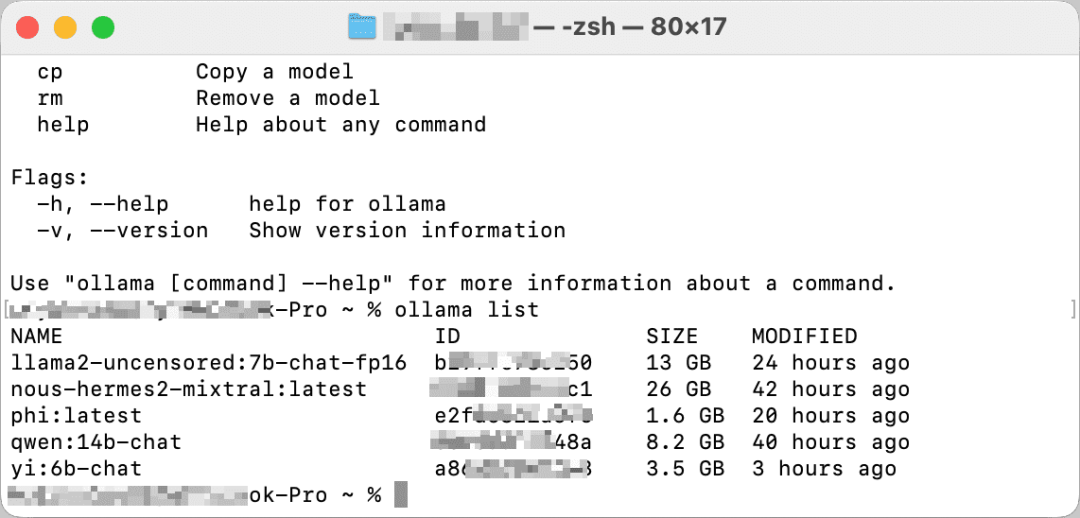Click the SIZE column header

coord(672,336)
